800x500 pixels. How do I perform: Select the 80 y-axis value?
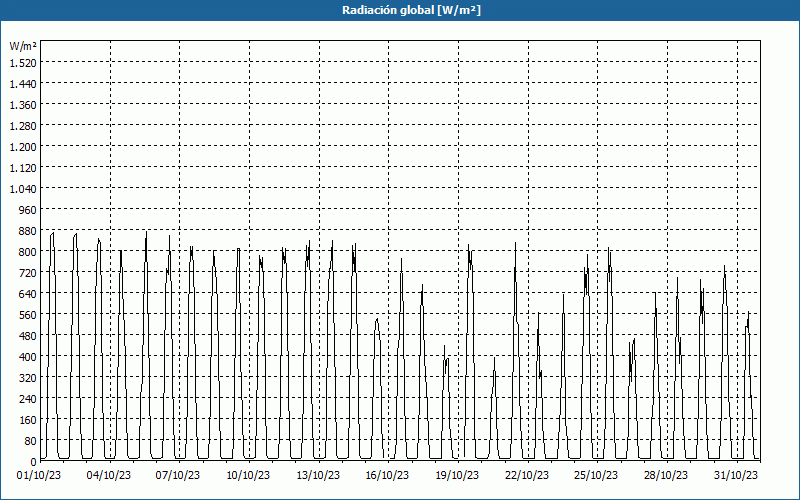click(31, 441)
